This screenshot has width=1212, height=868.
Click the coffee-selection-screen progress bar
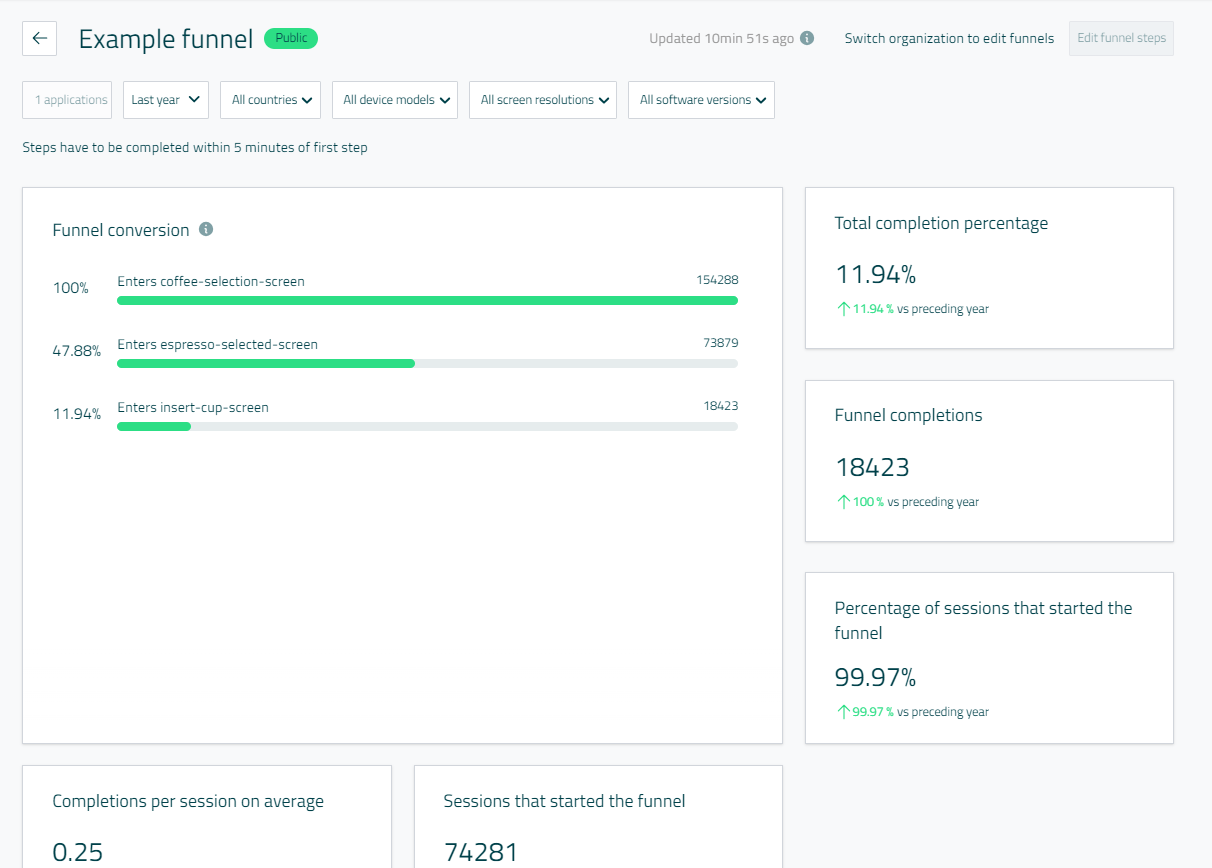(427, 300)
